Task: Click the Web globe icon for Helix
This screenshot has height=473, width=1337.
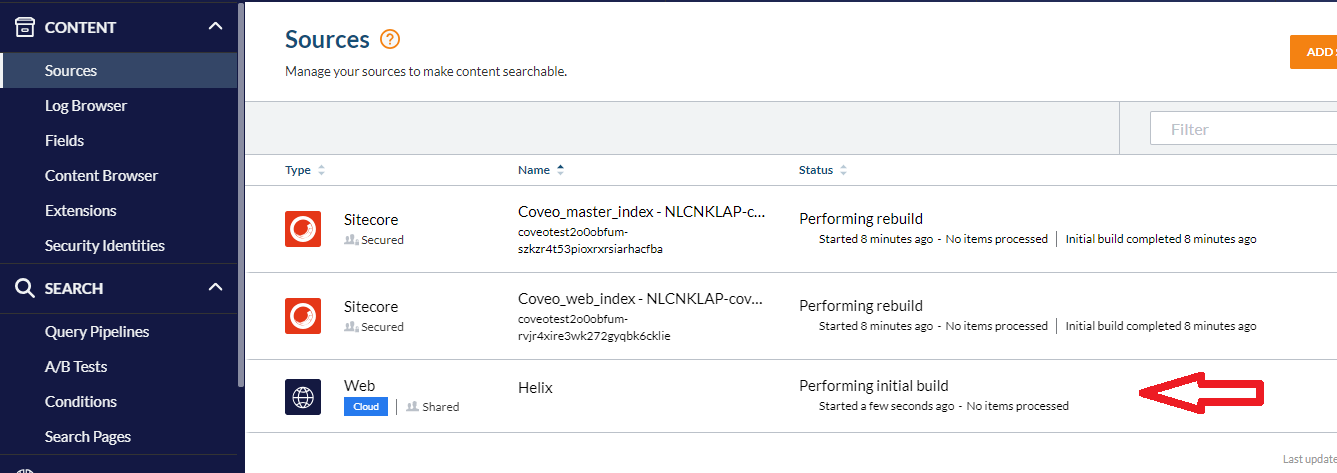Action: point(303,396)
